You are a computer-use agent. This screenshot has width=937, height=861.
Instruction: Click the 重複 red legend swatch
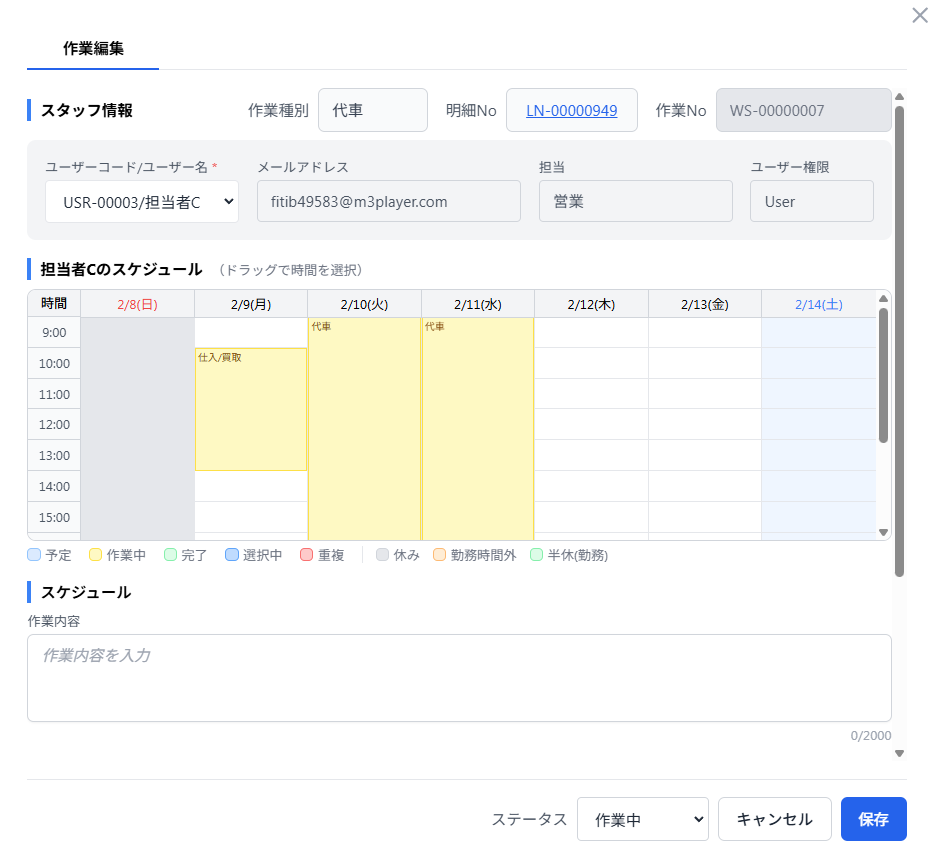click(x=307, y=555)
